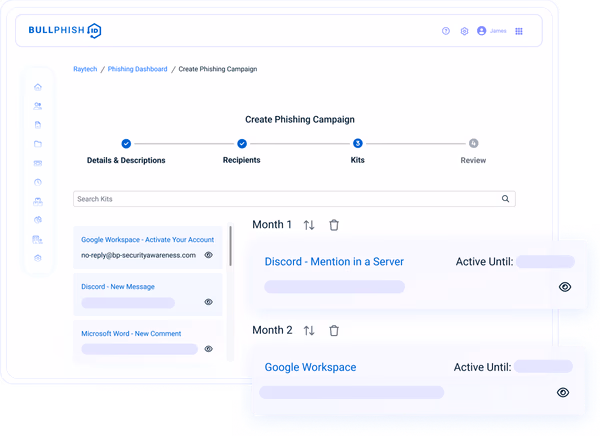The height and width of the screenshot is (436, 600).
Task: Open the stacked boxes sidebar icon
Action: pyautogui.click(x=38, y=201)
